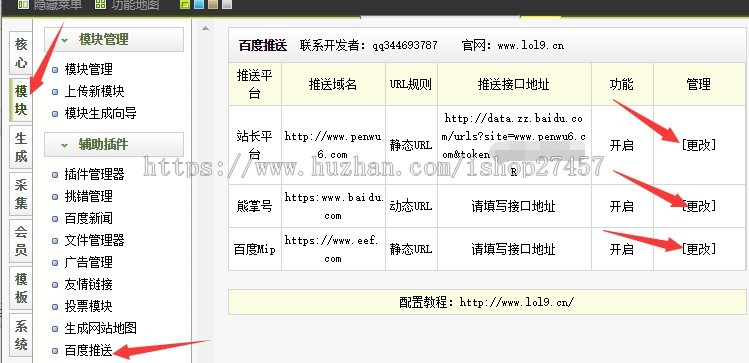Click the 站长平台 platform cell
The height and width of the screenshot is (363, 749).
(255, 145)
